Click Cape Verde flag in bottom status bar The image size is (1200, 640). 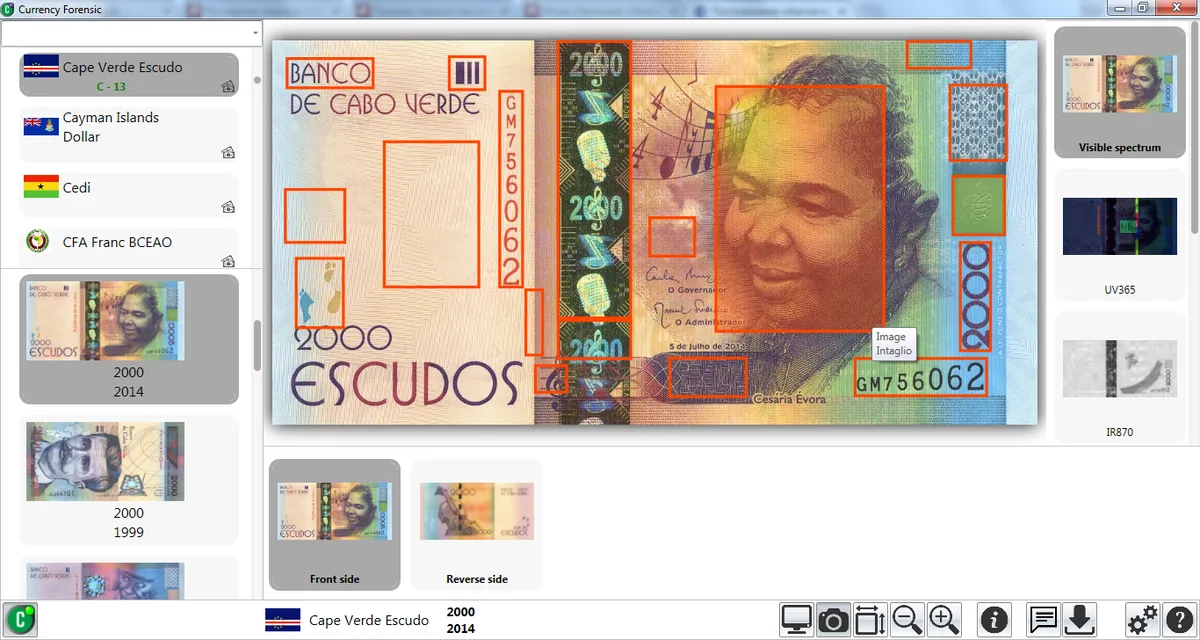click(x=282, y=620)
